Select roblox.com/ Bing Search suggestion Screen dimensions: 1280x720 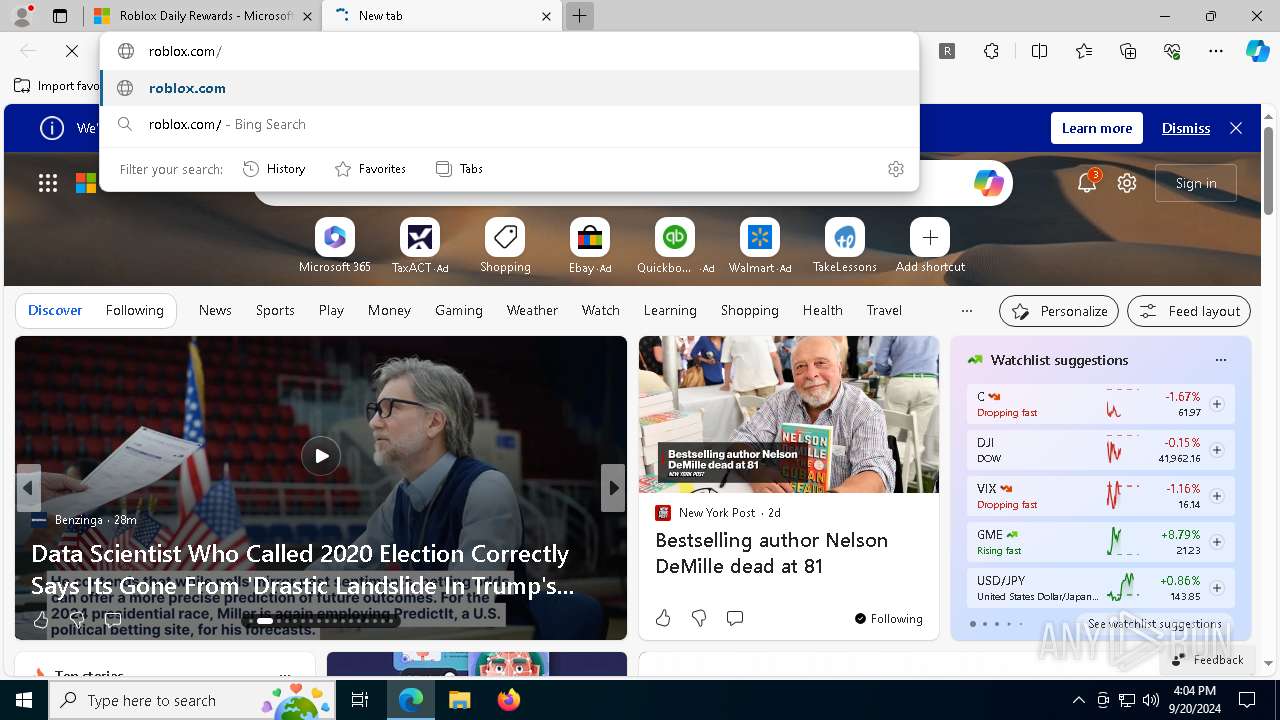tap(509, 124)
